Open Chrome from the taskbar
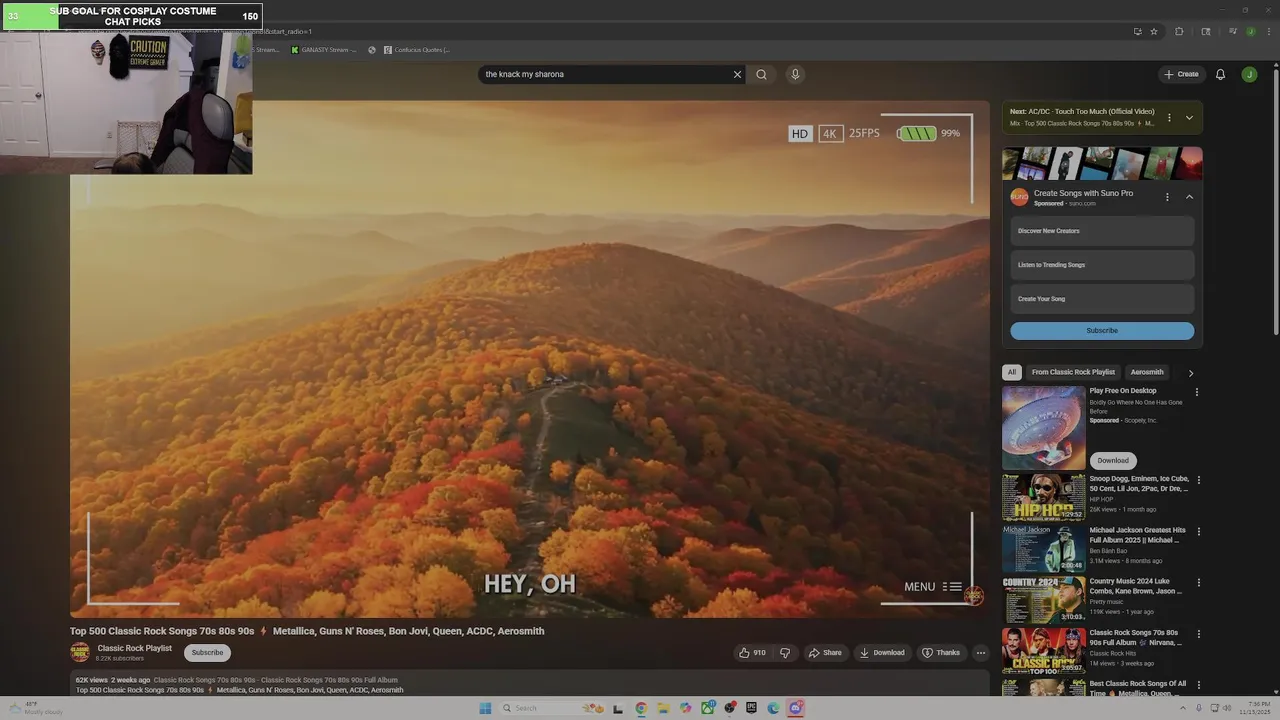 click(641, 708)
